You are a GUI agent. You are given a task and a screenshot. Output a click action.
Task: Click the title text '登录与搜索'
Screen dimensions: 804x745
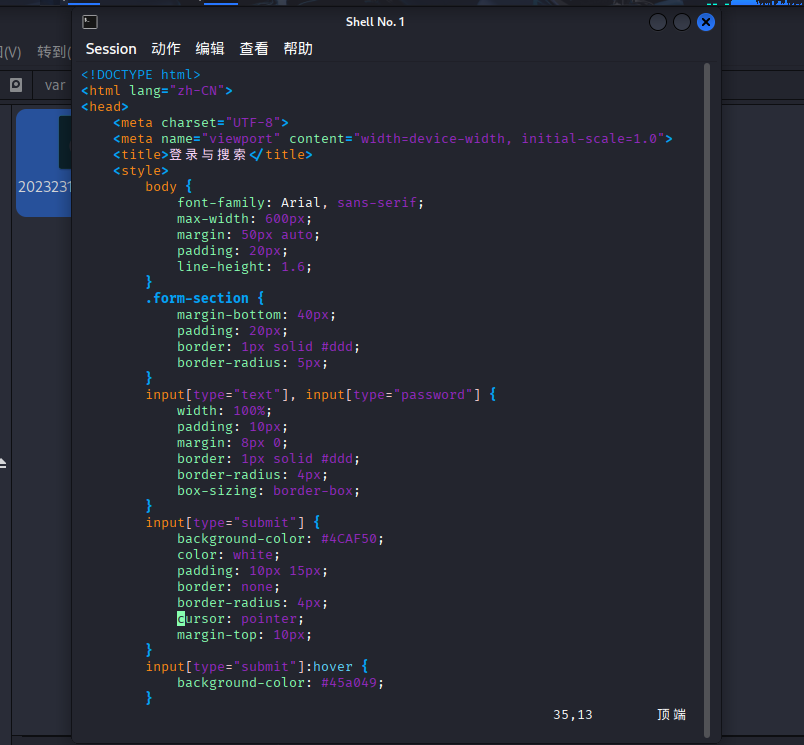(208, 154)
